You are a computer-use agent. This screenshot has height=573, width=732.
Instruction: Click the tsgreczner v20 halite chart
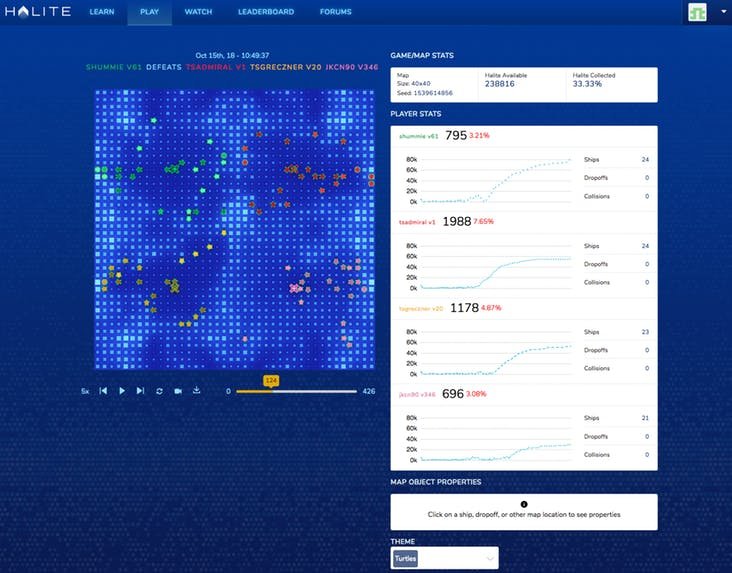489,353
